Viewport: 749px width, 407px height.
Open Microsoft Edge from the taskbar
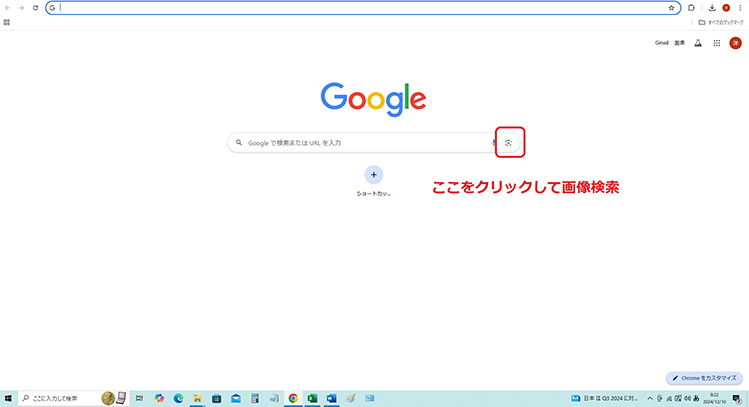(178, 398)
